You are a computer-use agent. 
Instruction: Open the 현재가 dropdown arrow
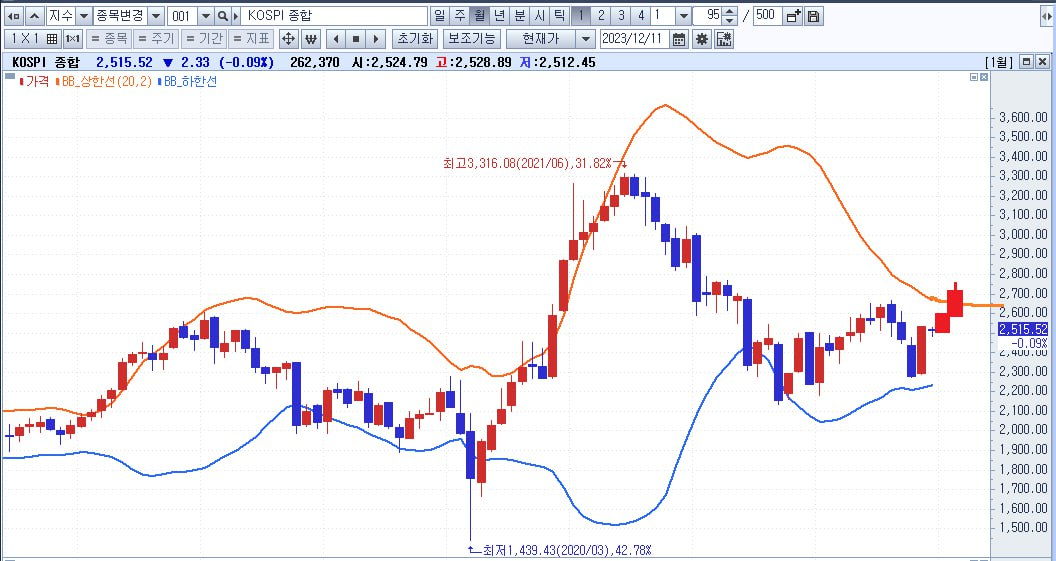pyautogui.click(x=586, y=39)
